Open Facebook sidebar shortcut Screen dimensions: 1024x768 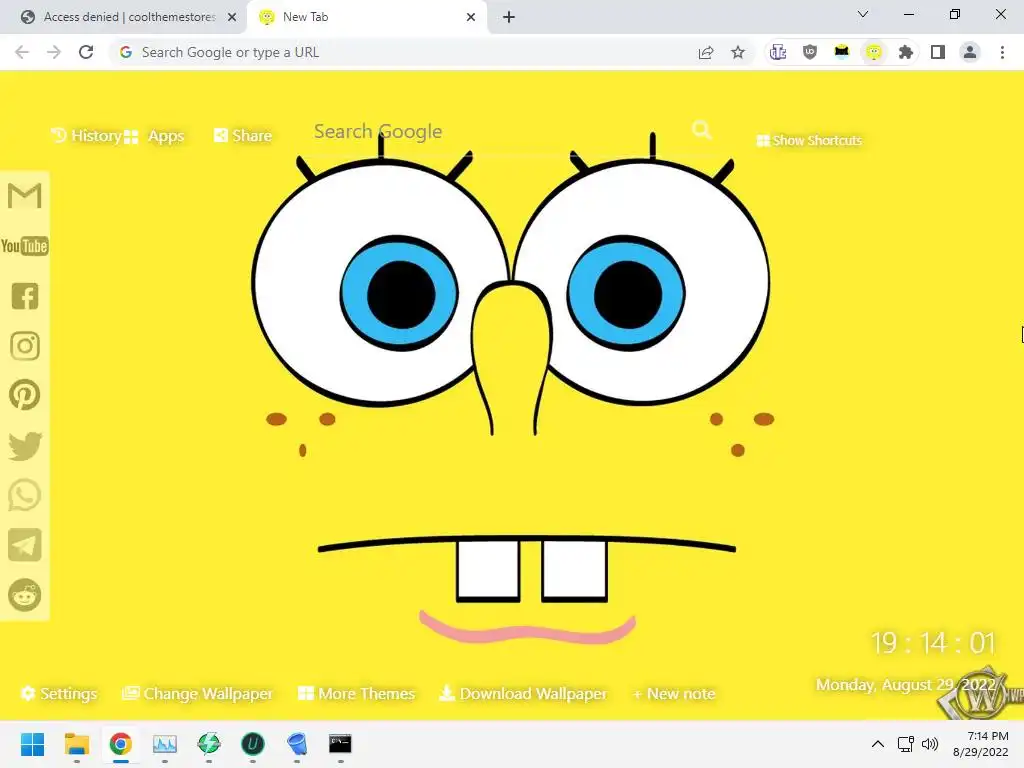pos(25,296)
